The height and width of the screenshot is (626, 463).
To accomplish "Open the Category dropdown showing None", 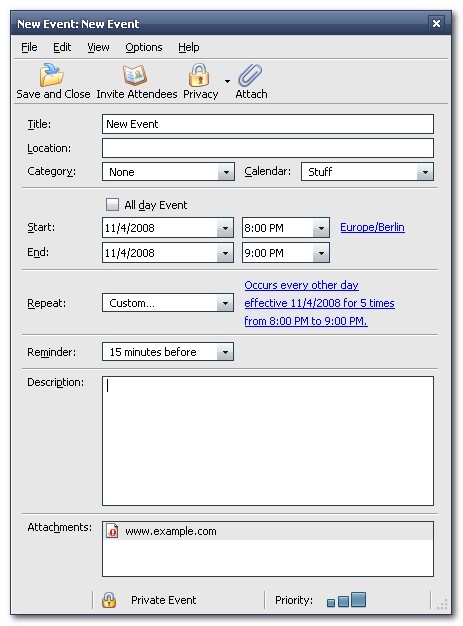I will [168, 172].
